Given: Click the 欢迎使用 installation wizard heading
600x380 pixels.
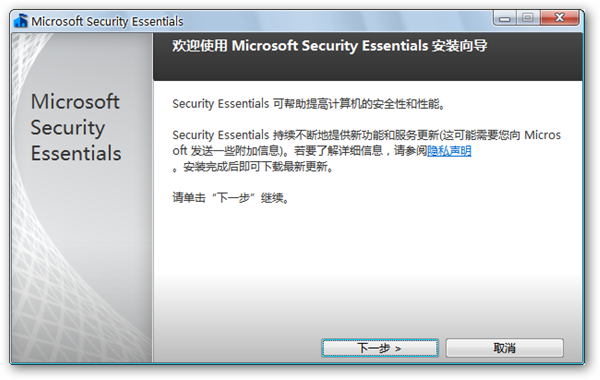Looking at the screenshot, I should (x=329, y=46).
